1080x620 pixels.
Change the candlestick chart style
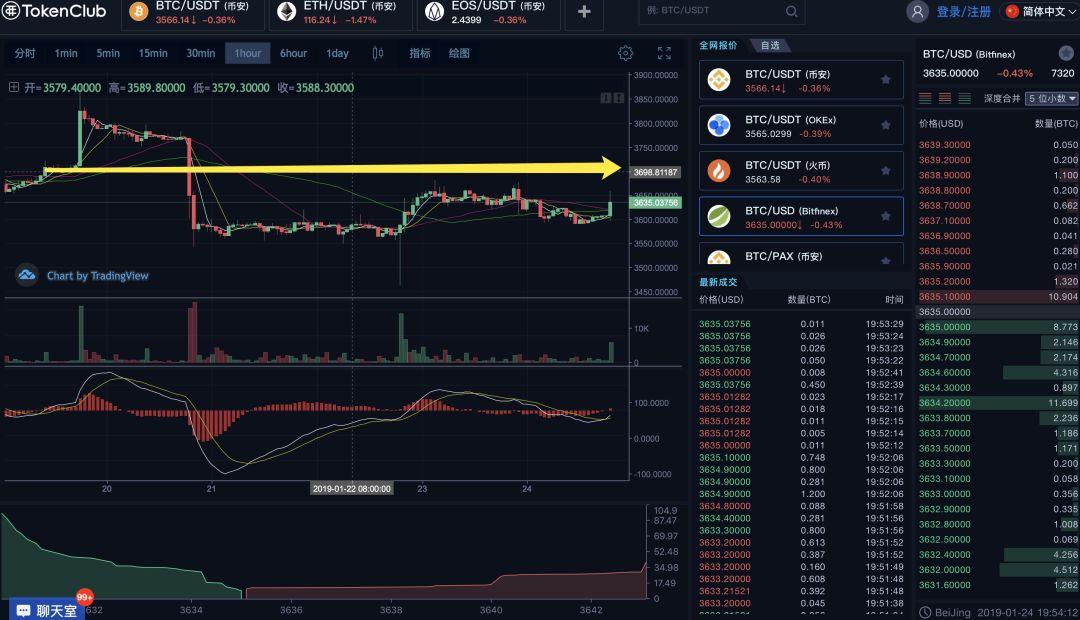[377, 53]
